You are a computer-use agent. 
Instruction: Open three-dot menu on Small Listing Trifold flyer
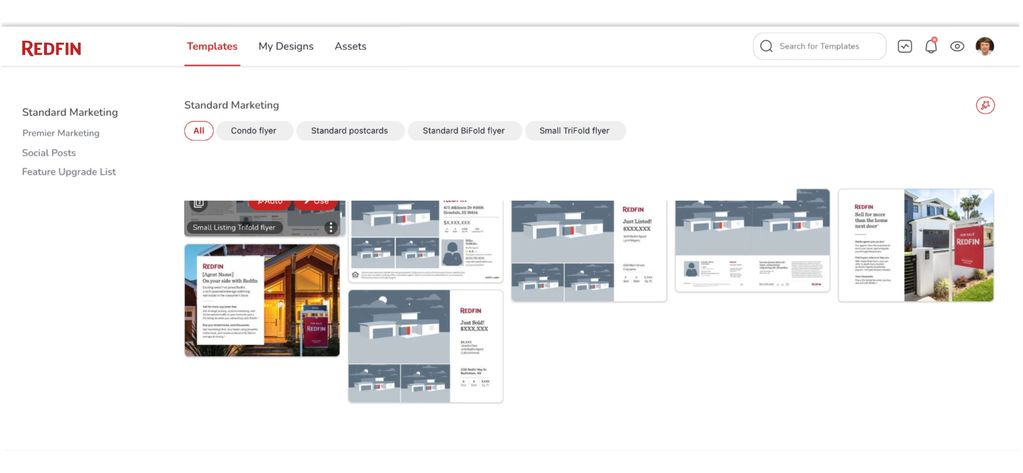[331, 227]
